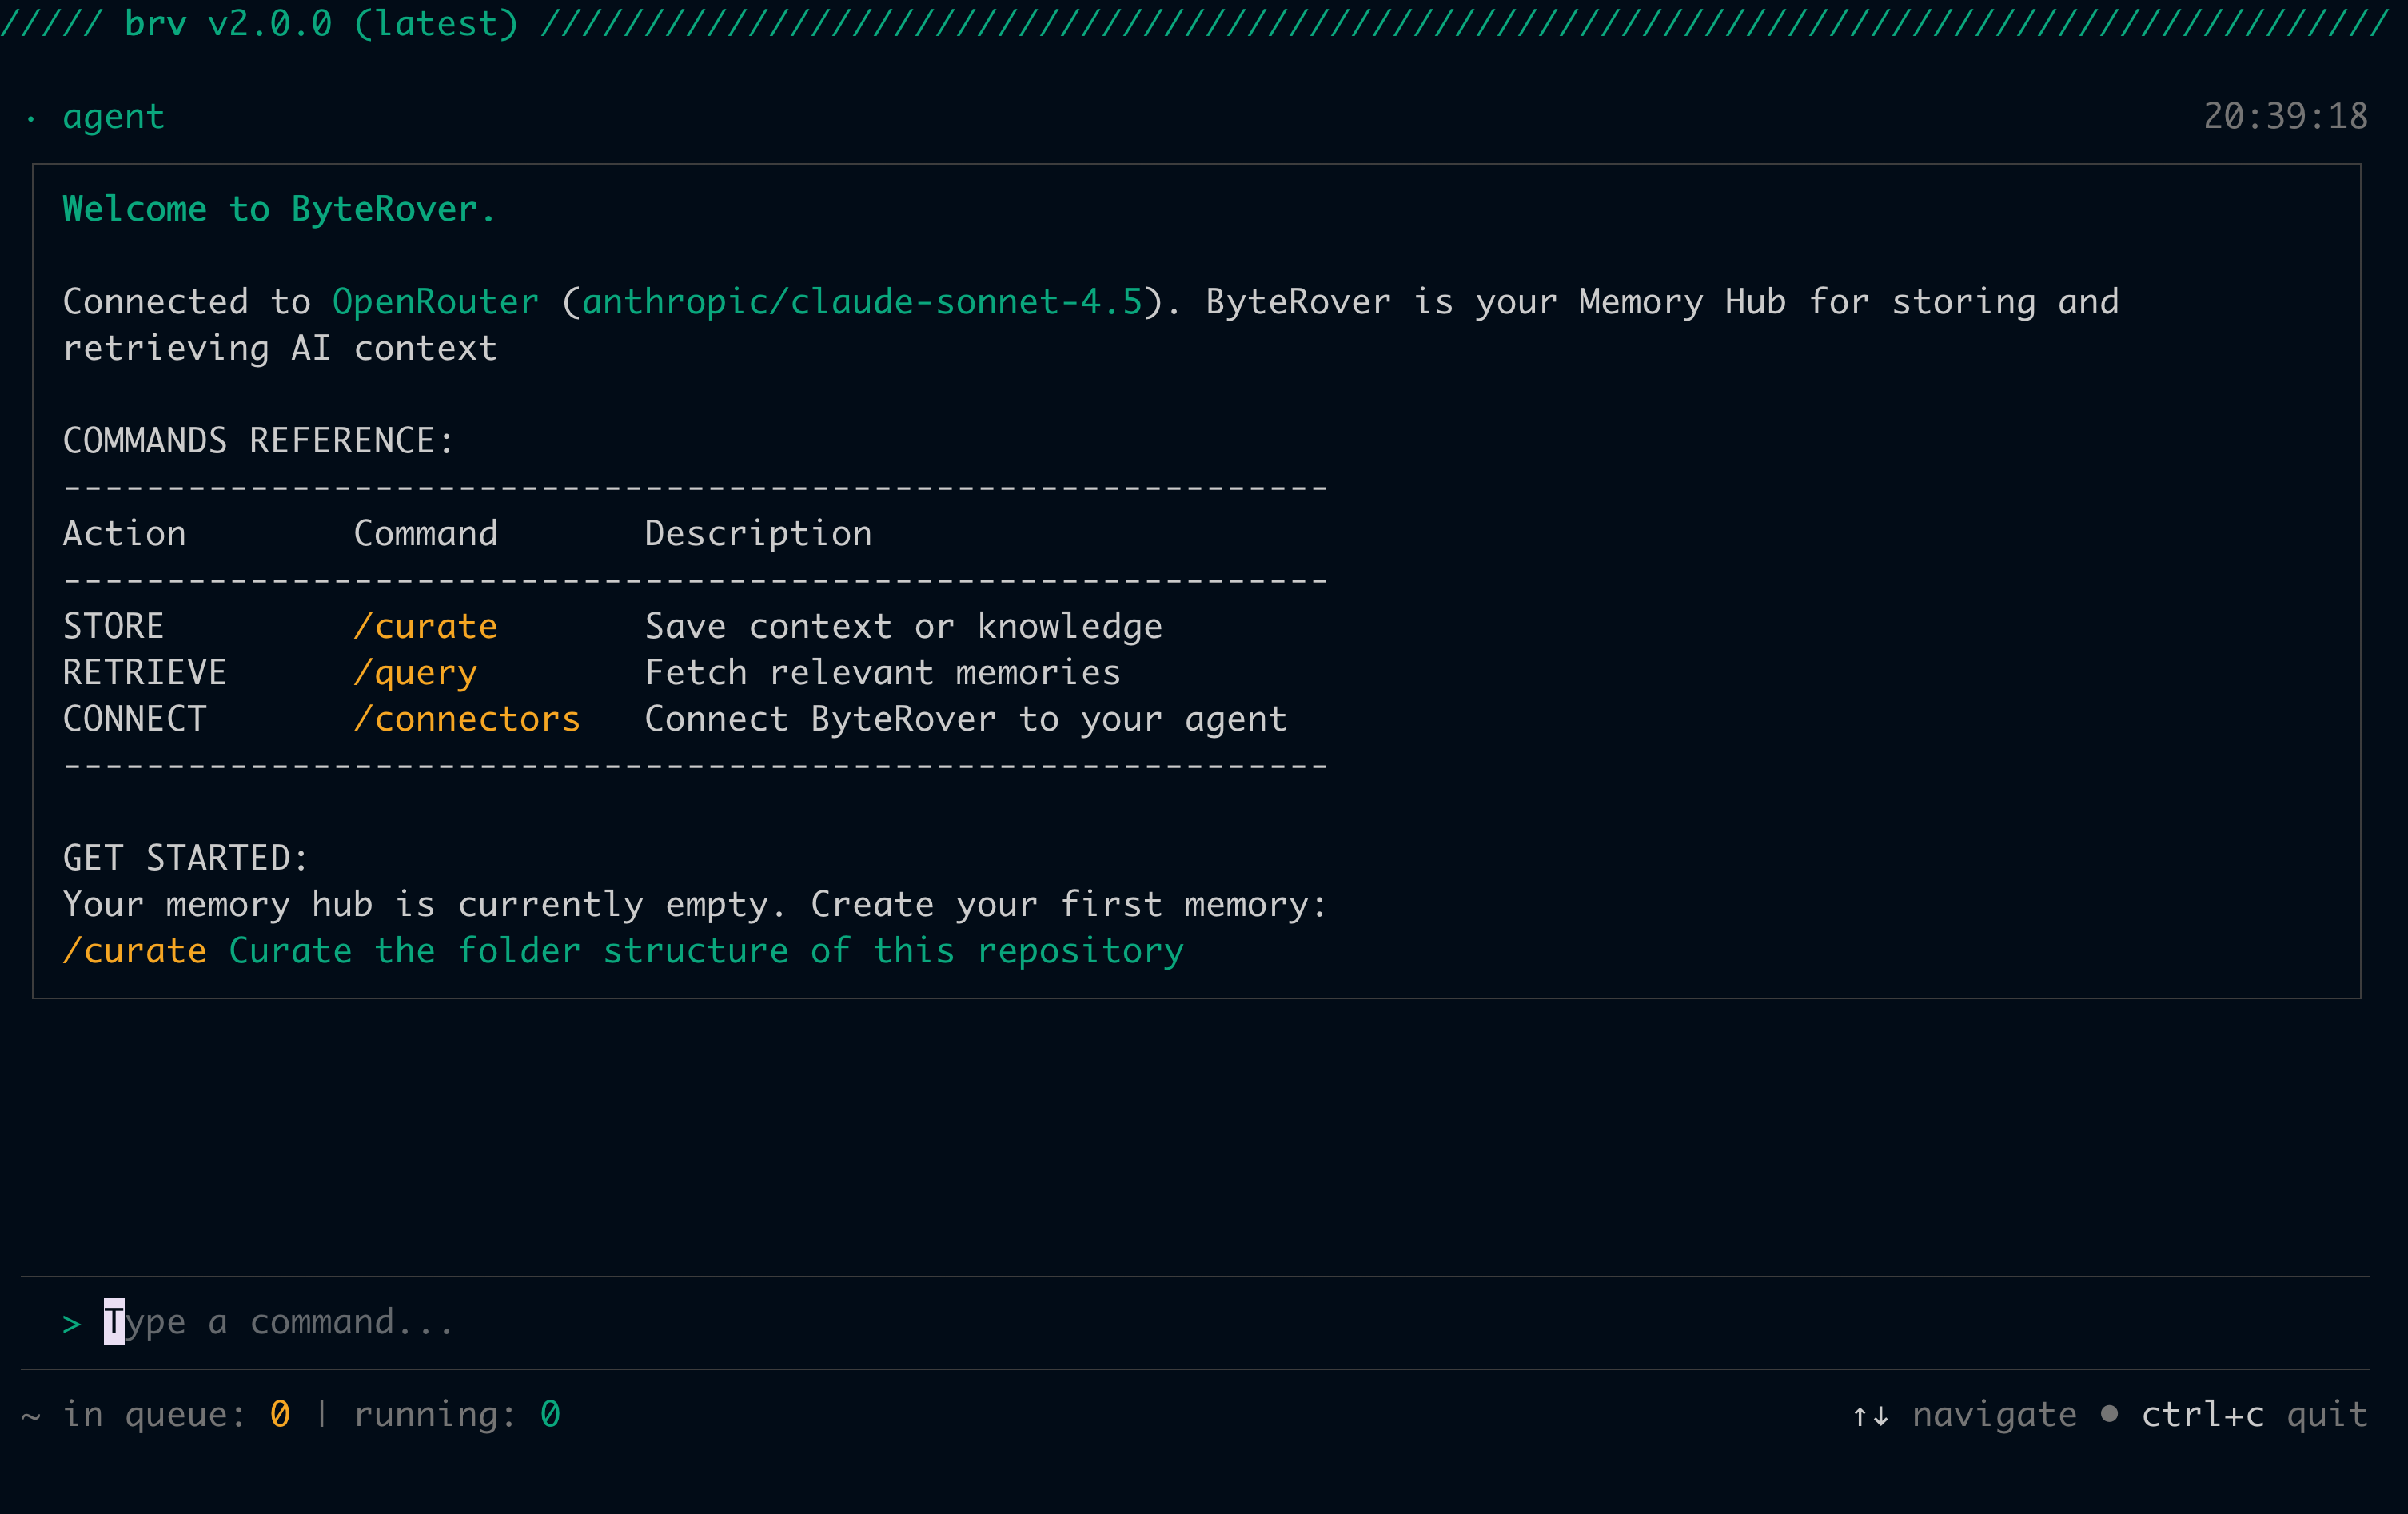Screen dimensions: 2408x1514
Task: Click the agent tab label
Action: click(x=113, y=117)
